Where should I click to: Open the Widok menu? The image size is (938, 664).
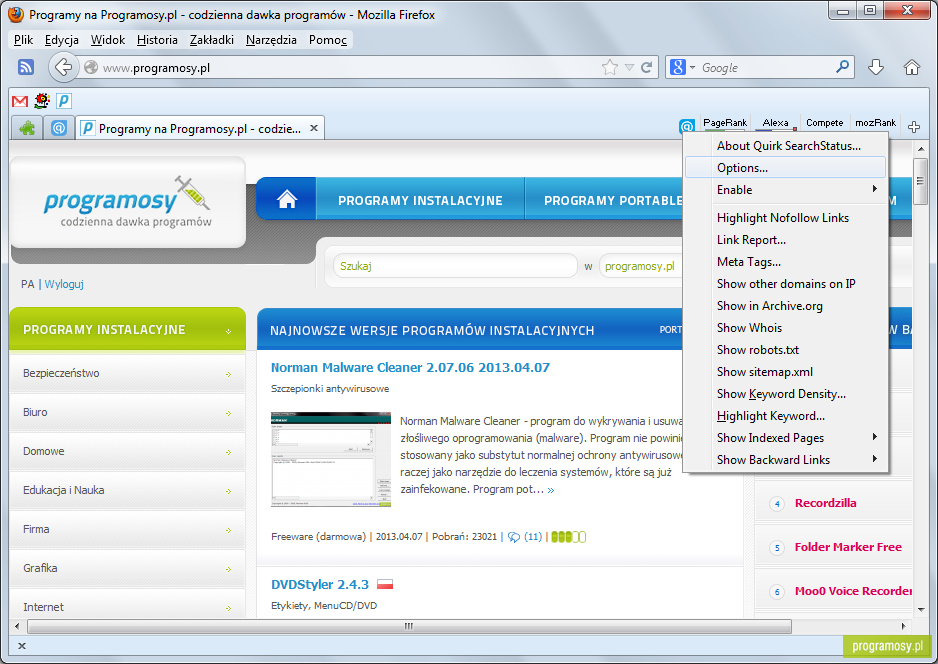(108, 39)
